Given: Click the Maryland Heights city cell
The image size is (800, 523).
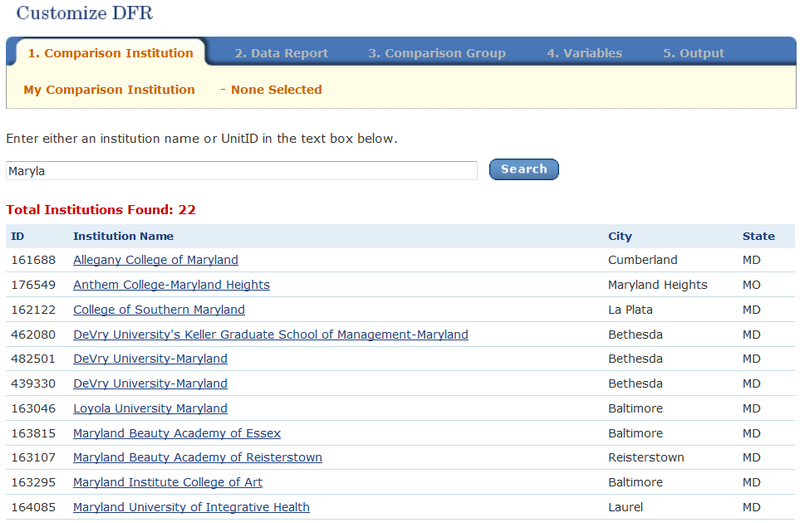Looking at the screenshot, I should (x=658, y=285).
